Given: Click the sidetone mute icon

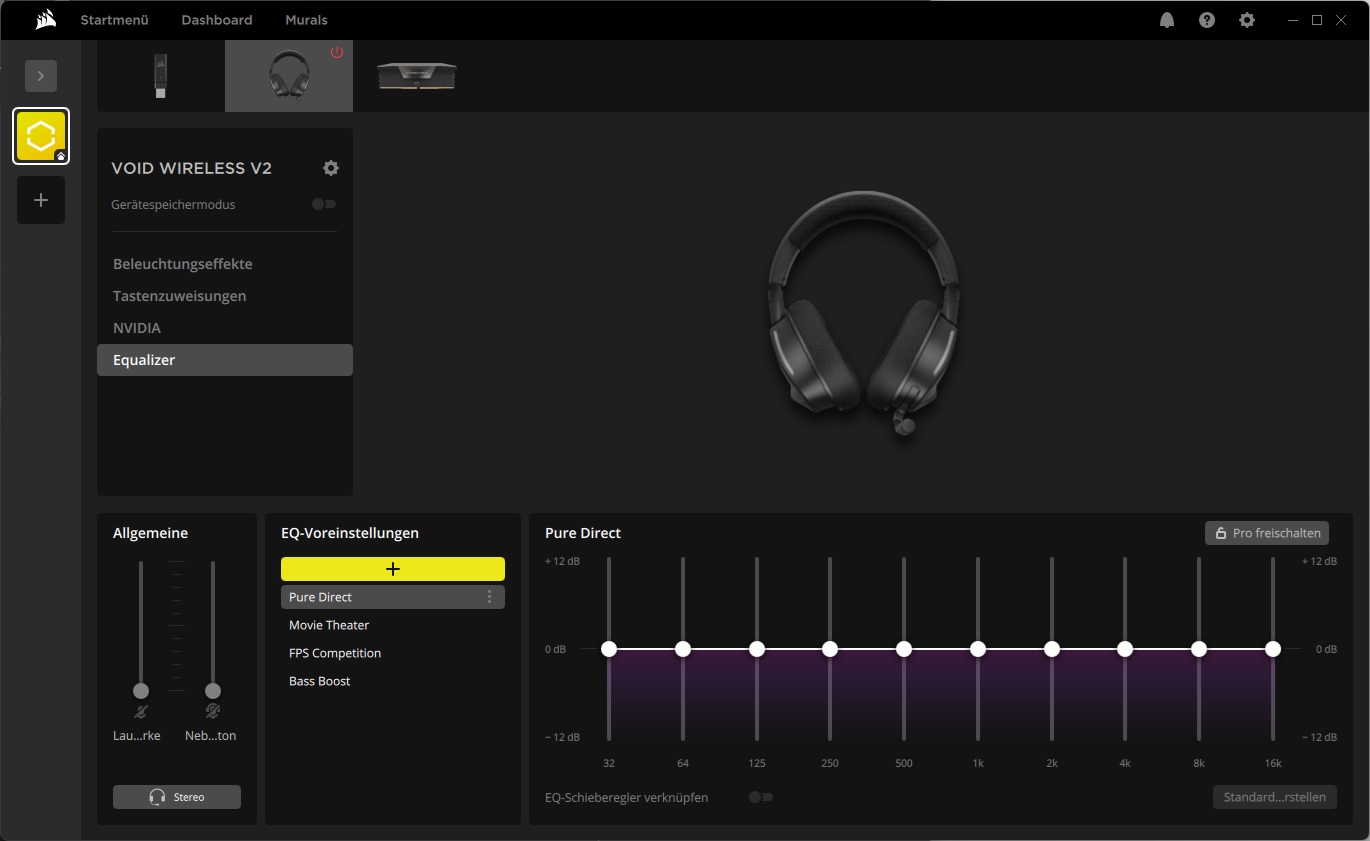Looking at the screenshot, I should (x=212, y=712).
